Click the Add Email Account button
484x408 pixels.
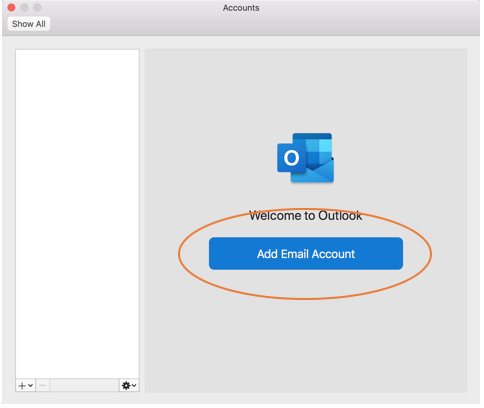306,253
